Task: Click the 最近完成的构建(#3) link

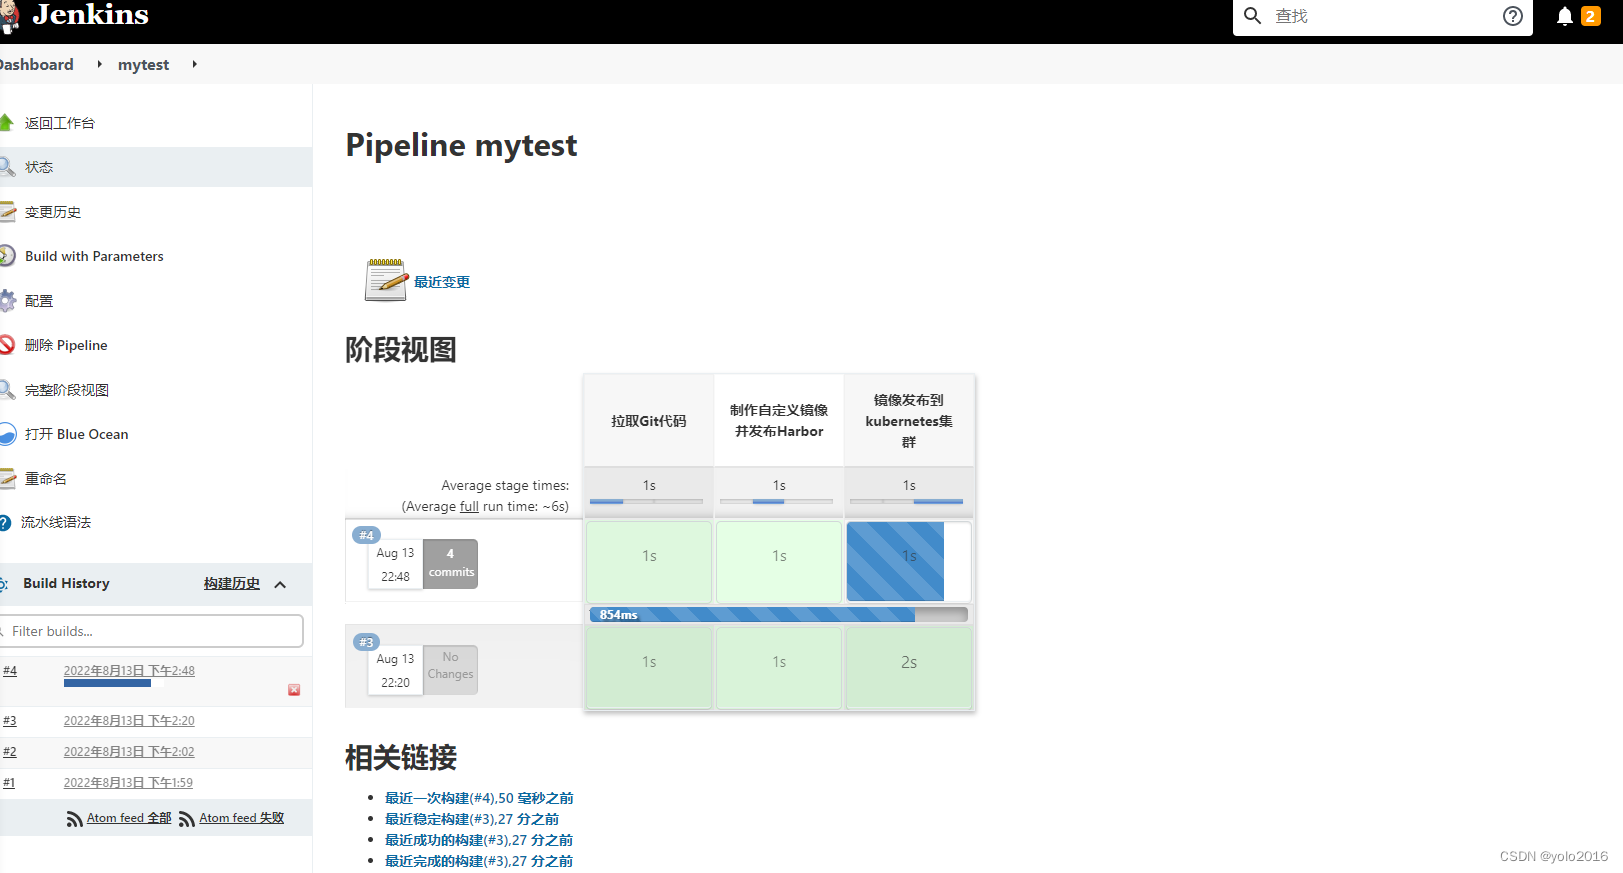Action: (x=479, y=861)
